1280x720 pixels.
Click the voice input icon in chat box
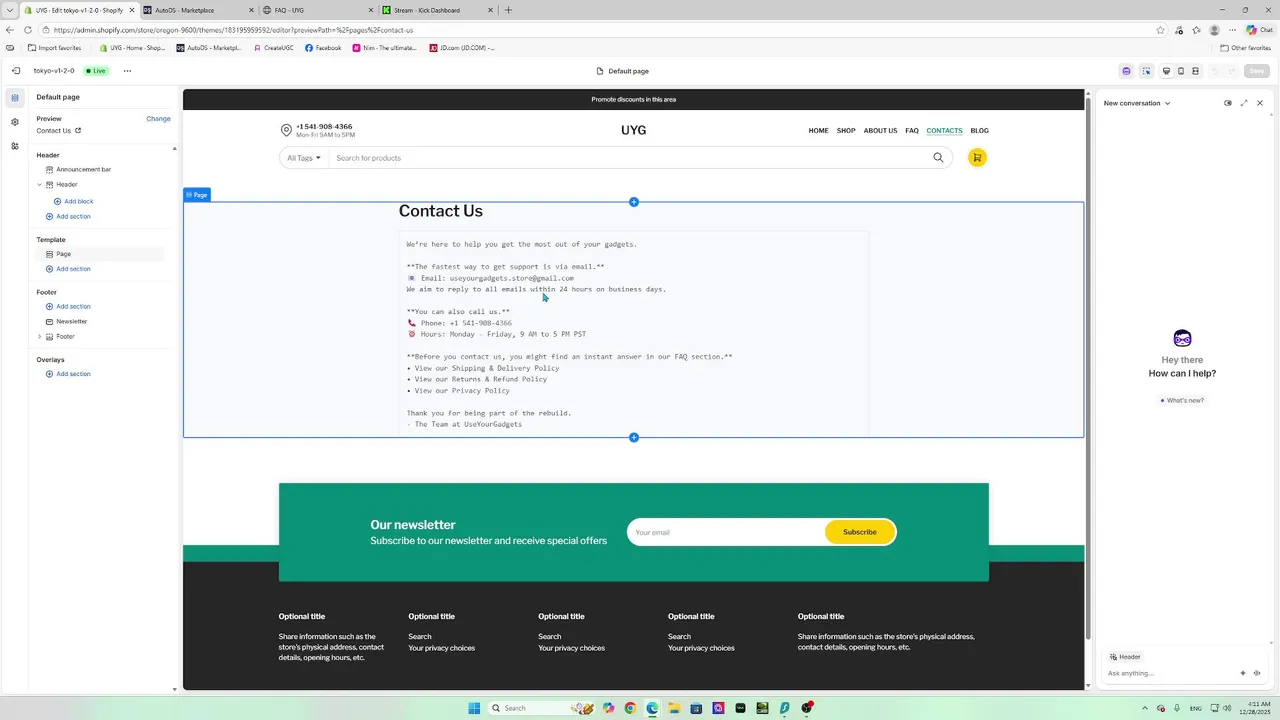(x=1257, y=673)
